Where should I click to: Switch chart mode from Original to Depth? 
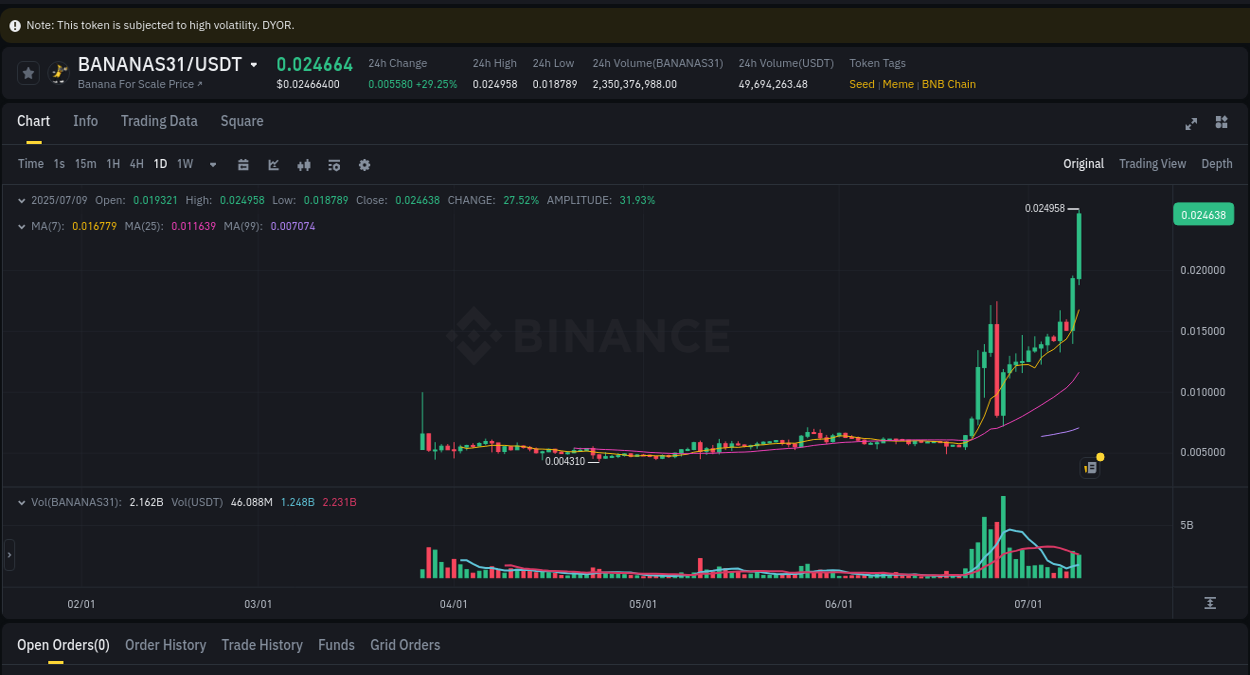coord(1216,163)
